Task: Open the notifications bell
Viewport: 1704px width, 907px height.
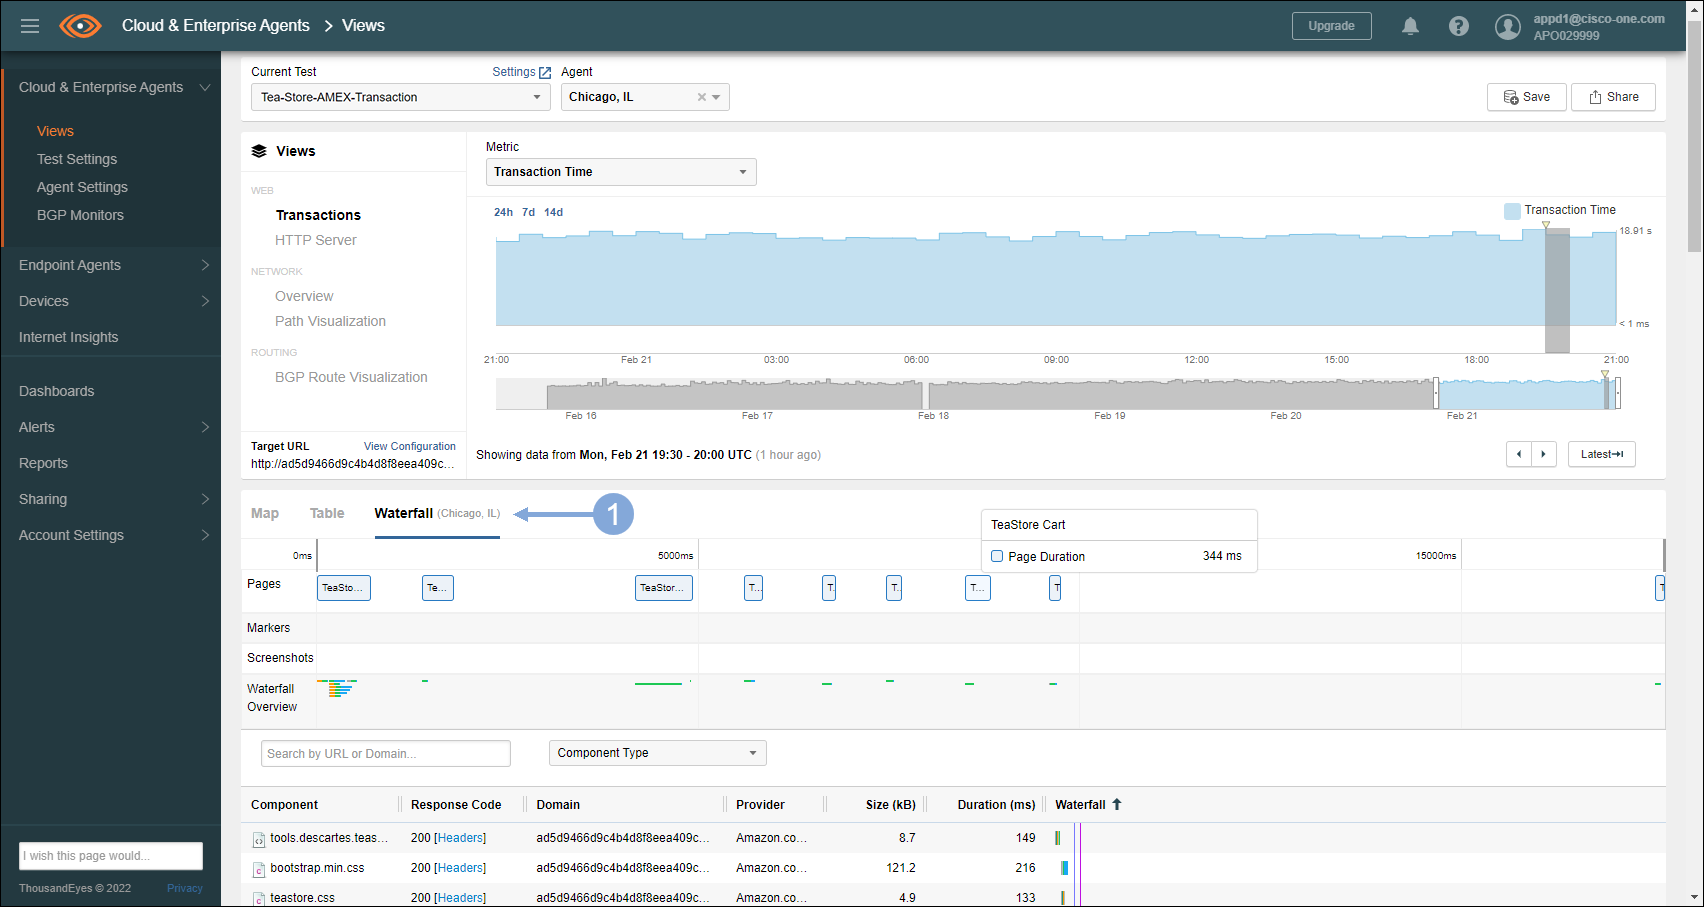Action: pyautogui.click(x=1410, y=26)
